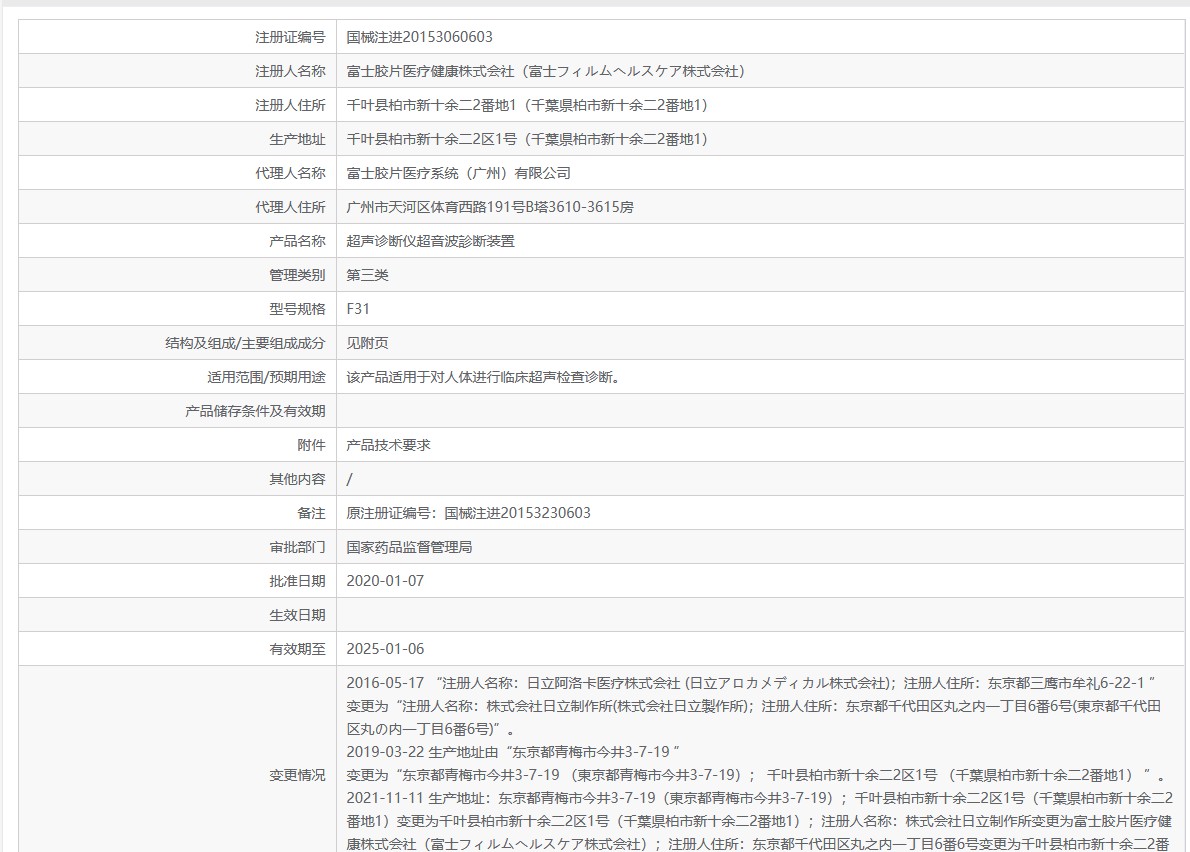Click the 变更情况 label
Screen dimensions: 1190x852
[297, 775]
